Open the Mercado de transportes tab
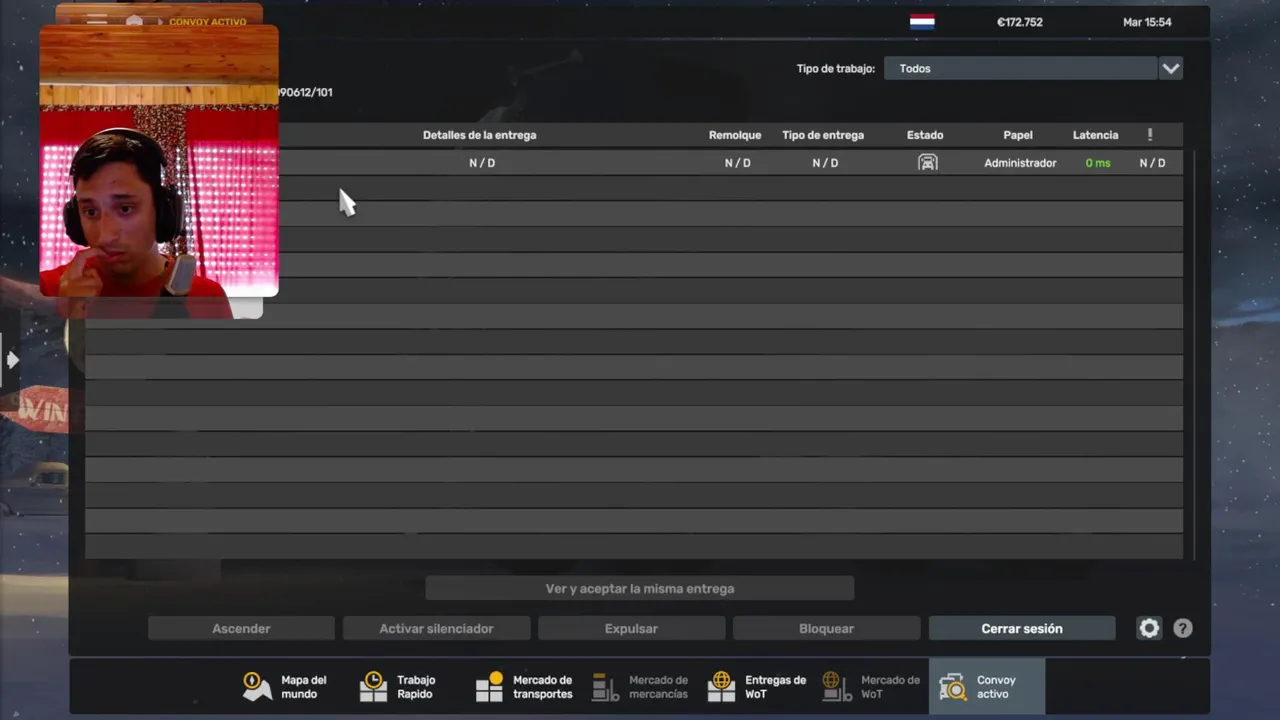This screenshot has width=1280, height=720. 523,687
